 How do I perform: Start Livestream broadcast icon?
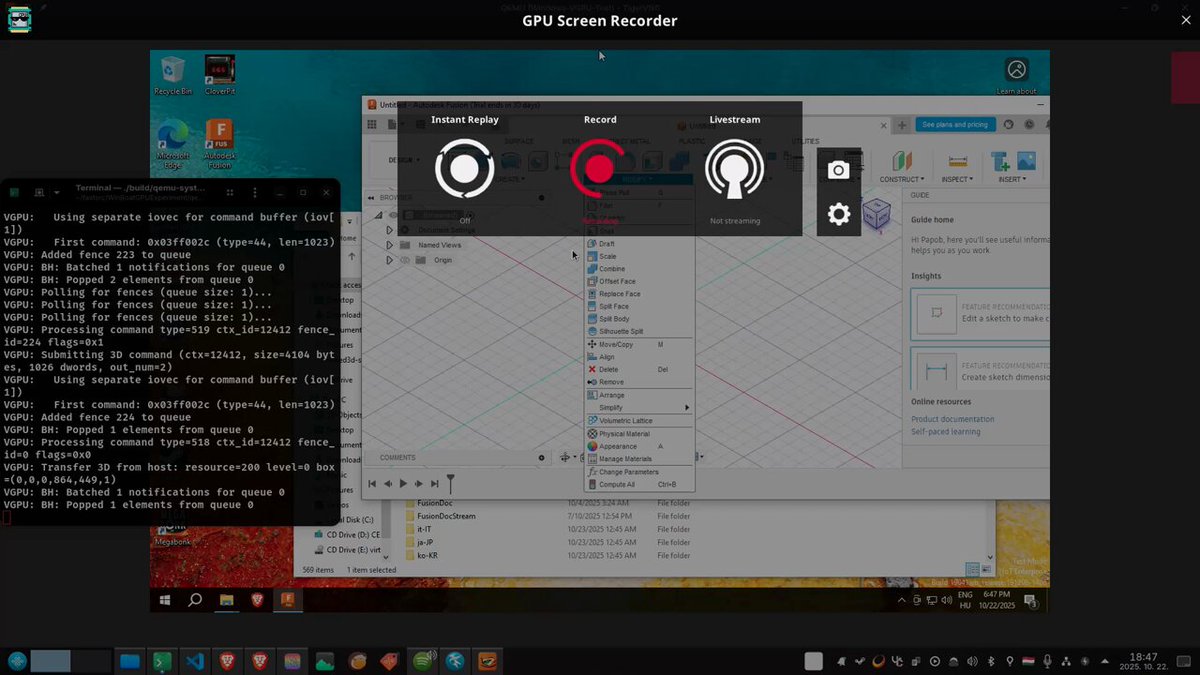pos(735,168)
